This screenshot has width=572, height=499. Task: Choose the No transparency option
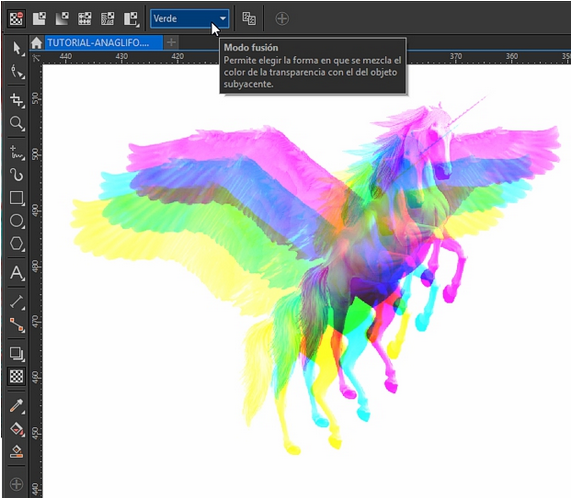point(16,19)
